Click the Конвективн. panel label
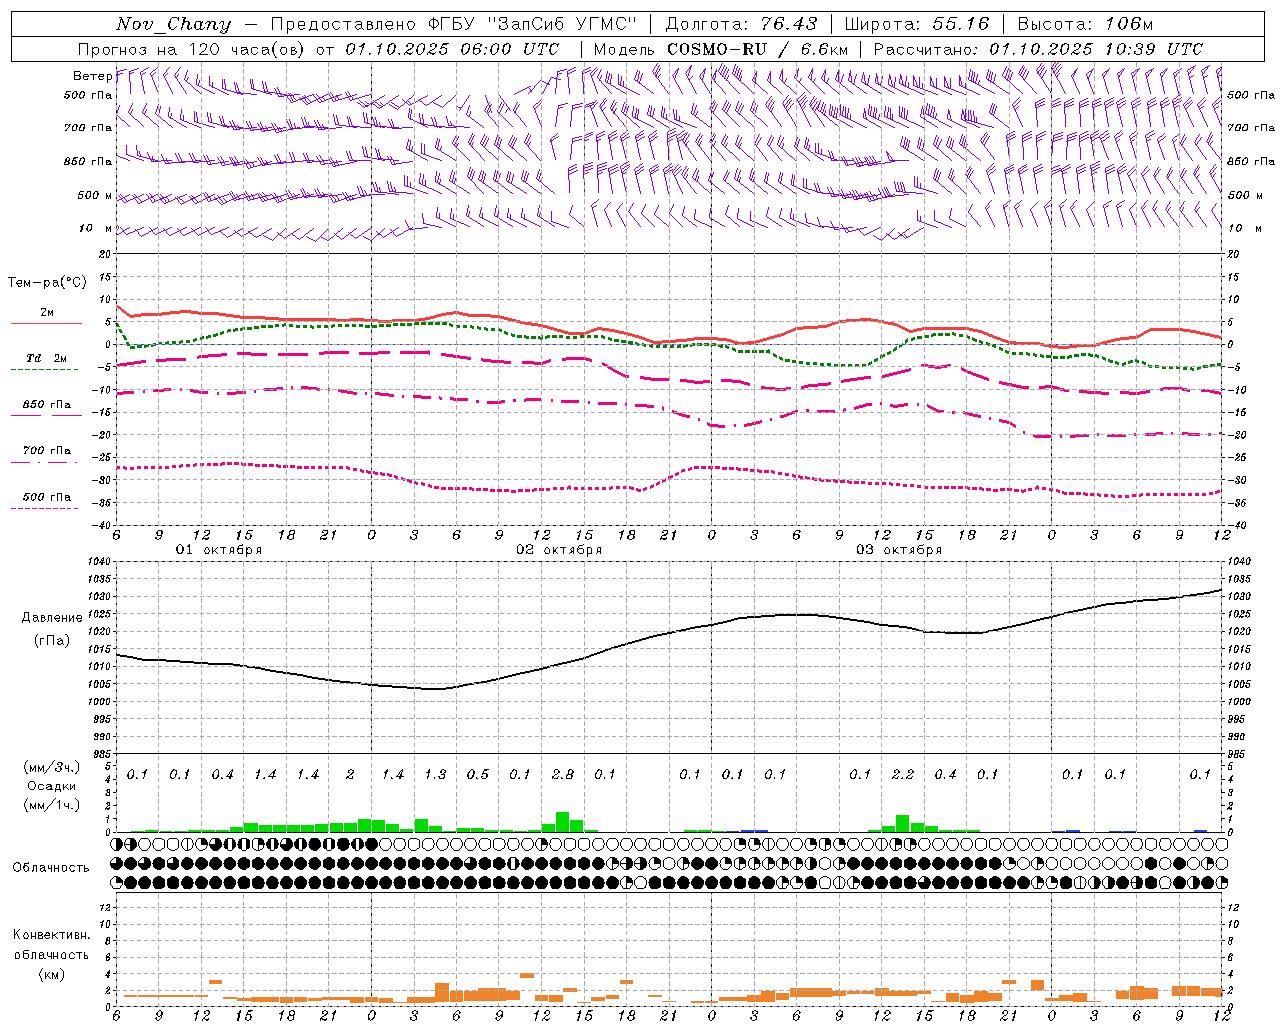1280x1024 pixels. pyautogui.click(x=52, y=935)
